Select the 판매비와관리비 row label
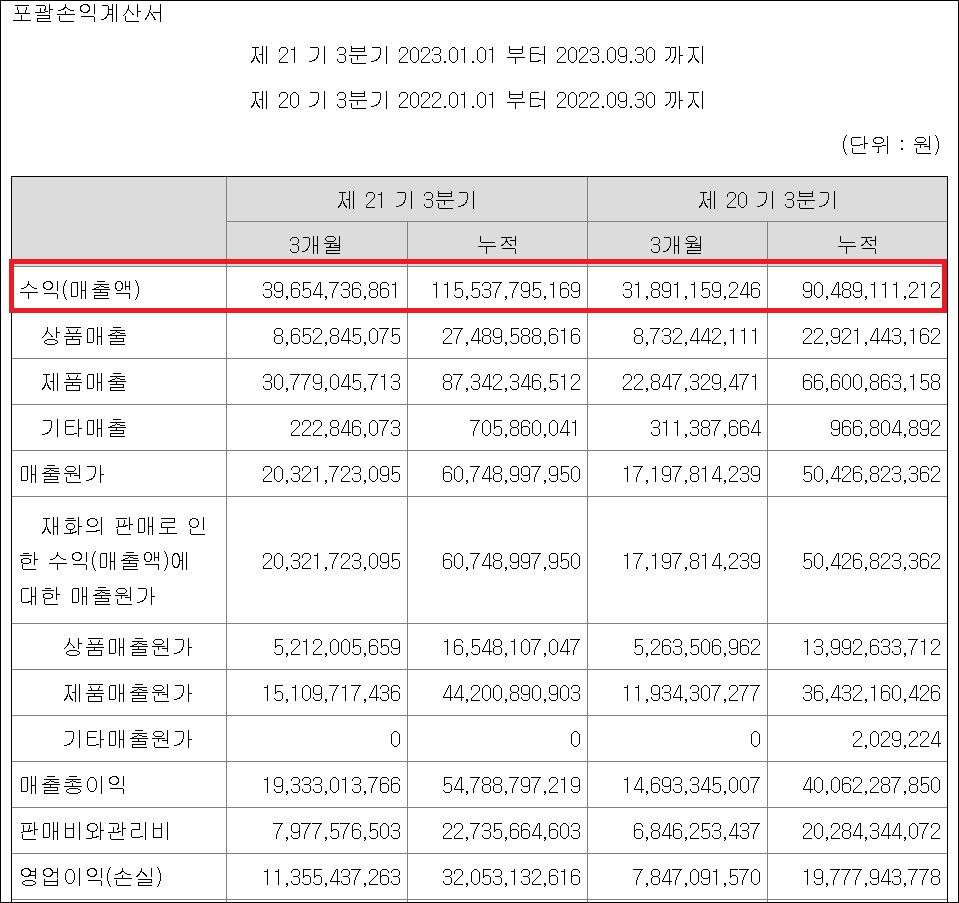959x903 pixels. [95, 831]
